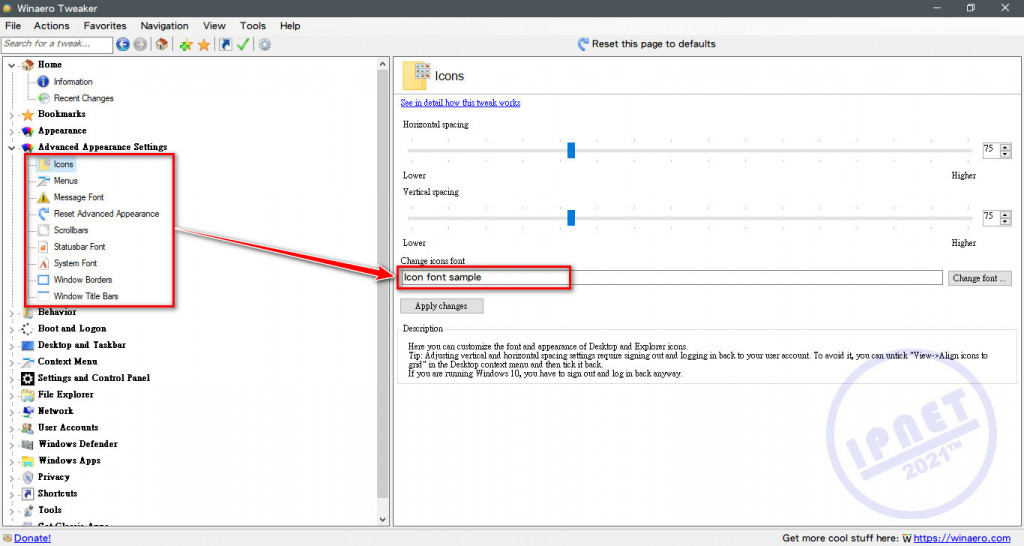Click the green checkmark toolbar icon
This screenshot has width=1024, height=546.
coord(243,44)
